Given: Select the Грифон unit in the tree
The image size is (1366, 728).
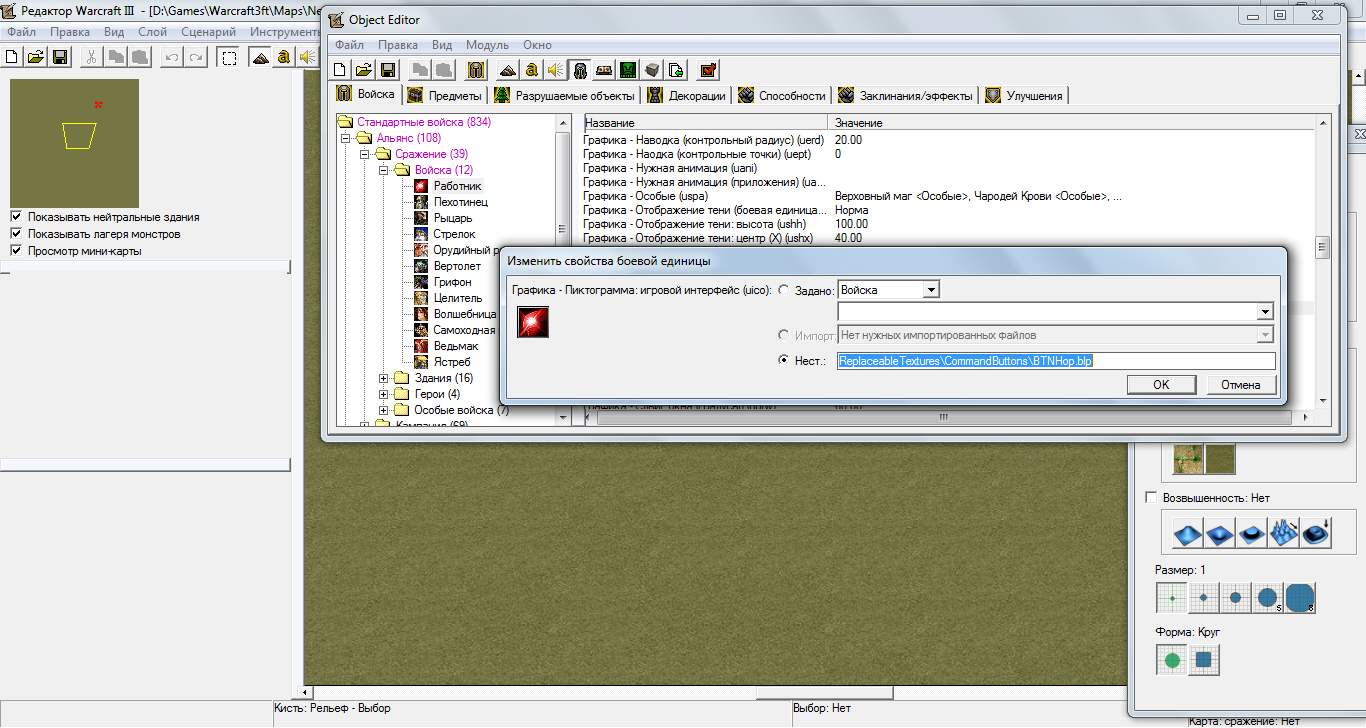Looking at the screenshot, I should coord(453,282).
